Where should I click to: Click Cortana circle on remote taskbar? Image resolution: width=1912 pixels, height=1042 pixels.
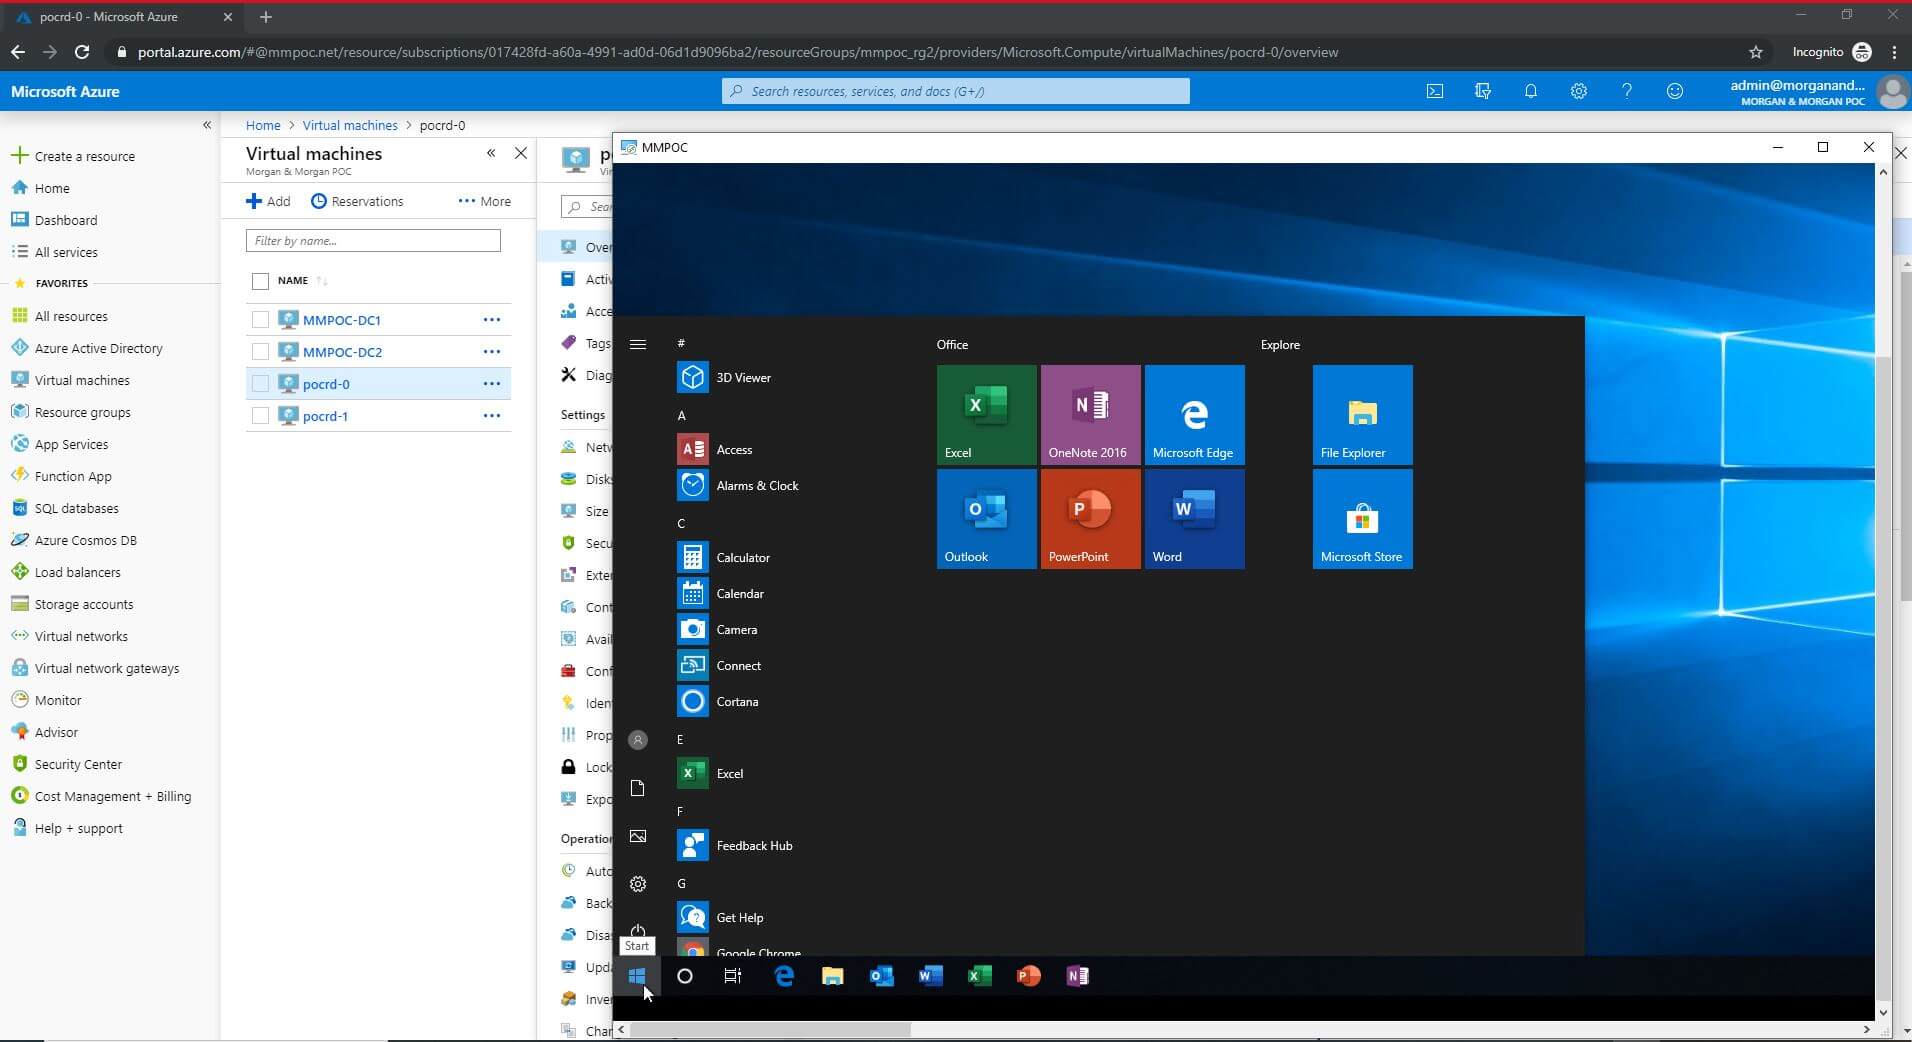[685, 976]
